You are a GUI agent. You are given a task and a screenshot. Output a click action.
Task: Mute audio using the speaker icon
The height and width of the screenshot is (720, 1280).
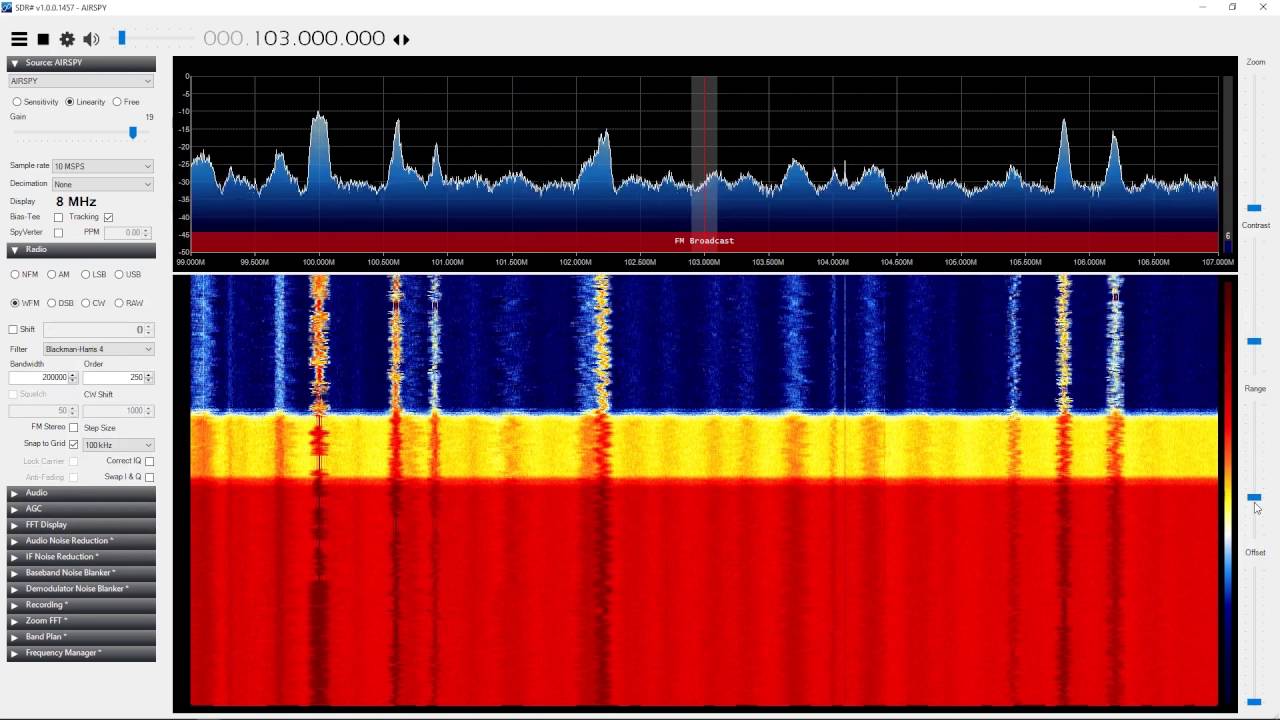pos(91,39)
